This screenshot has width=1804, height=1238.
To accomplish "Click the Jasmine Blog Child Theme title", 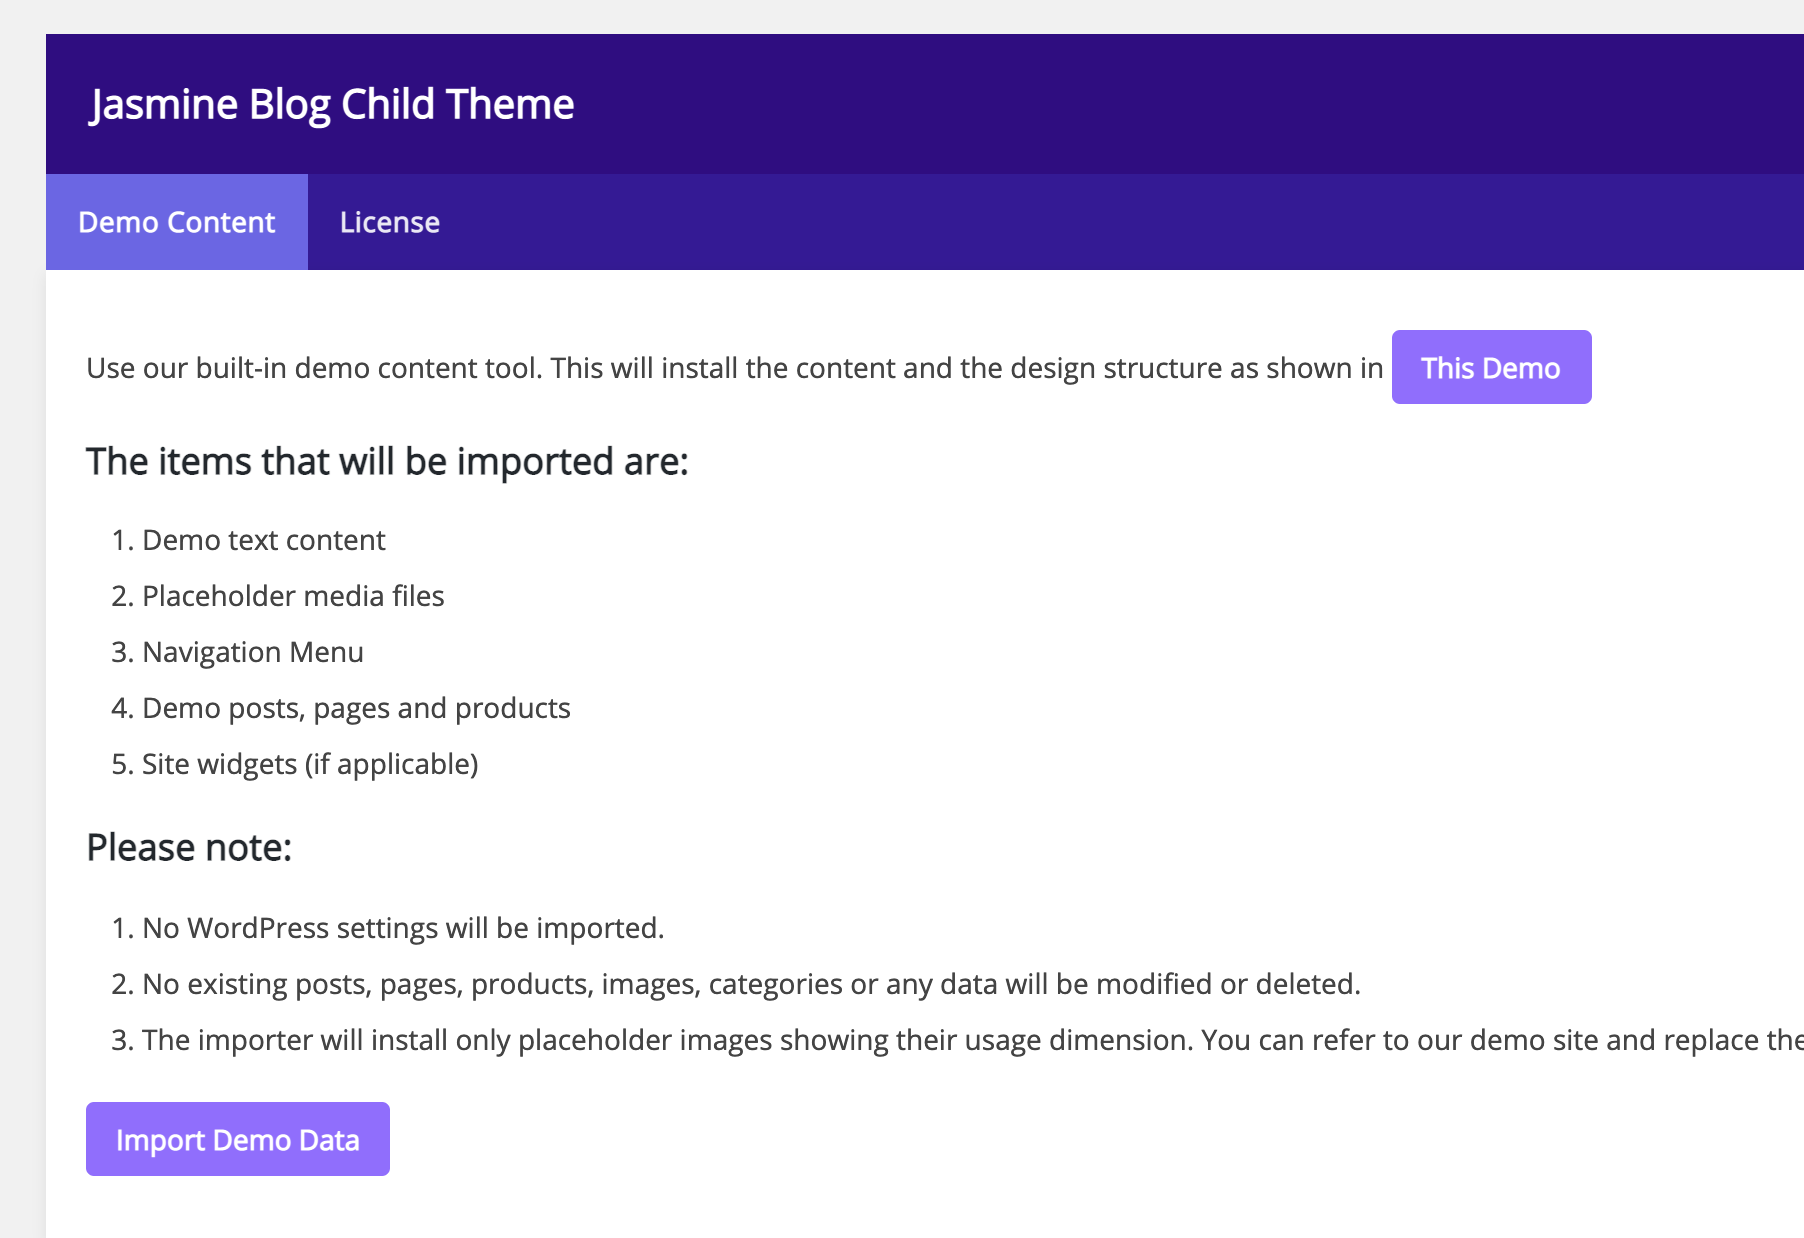I will 332,104.
